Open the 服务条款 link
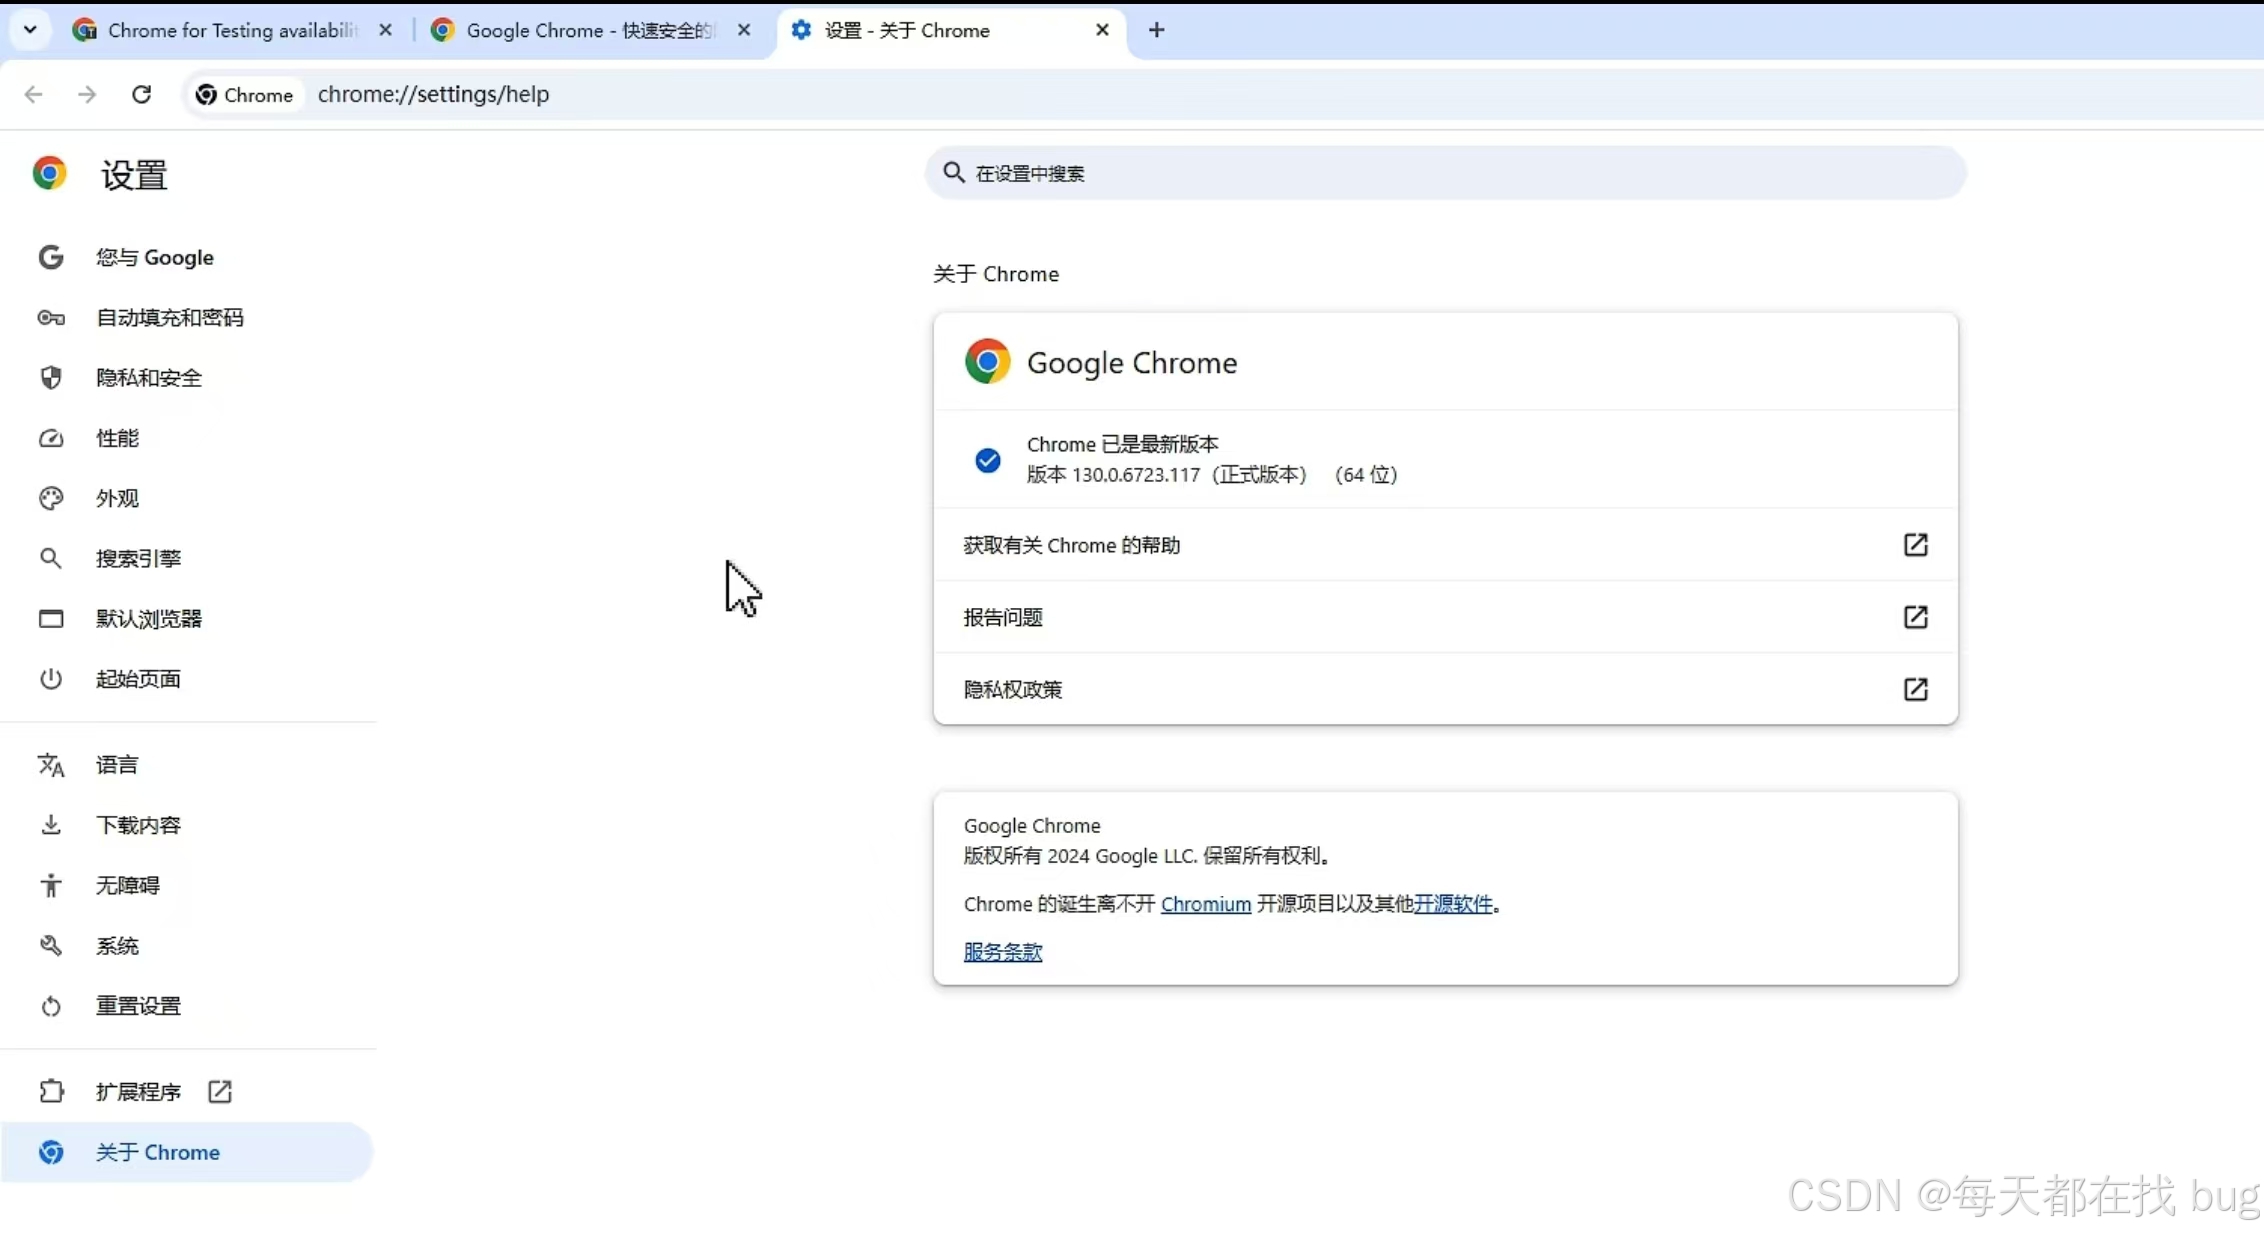The height and width of the screenshot is (1234, 2264). (x=1003, y=952)
